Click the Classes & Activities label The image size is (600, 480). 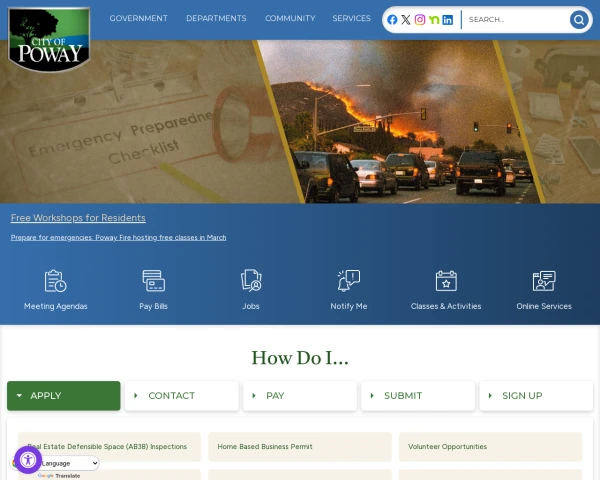[x=446, y=306]
